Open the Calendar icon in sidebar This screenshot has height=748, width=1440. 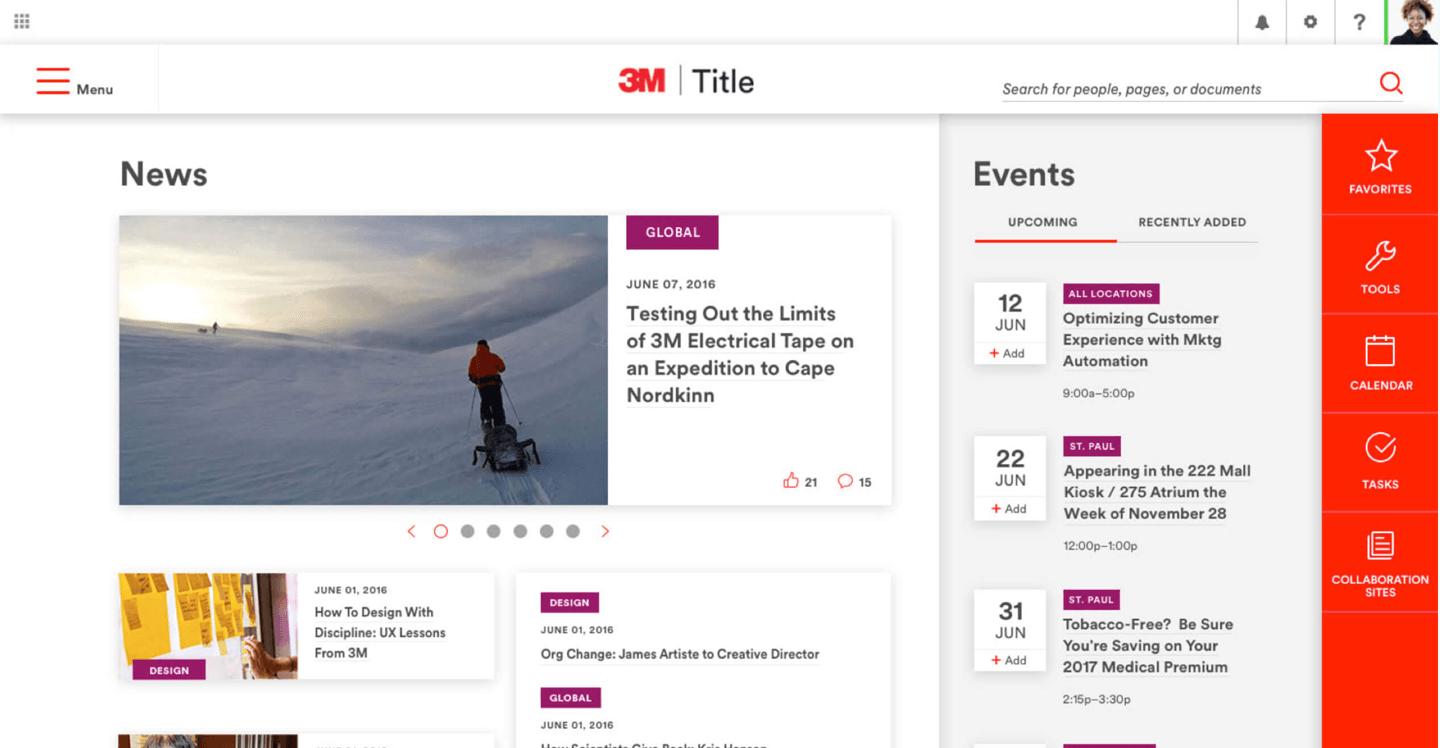pos(1380,352)
